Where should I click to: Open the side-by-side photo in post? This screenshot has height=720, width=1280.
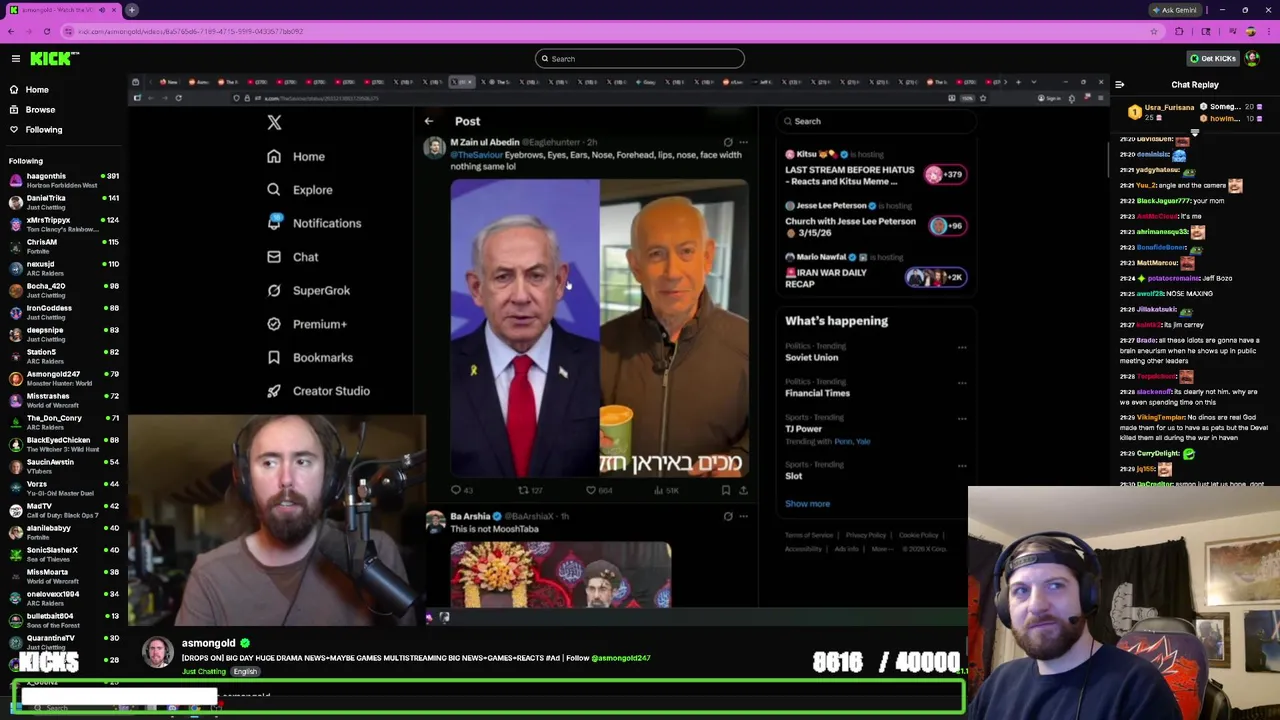point(599,328)
